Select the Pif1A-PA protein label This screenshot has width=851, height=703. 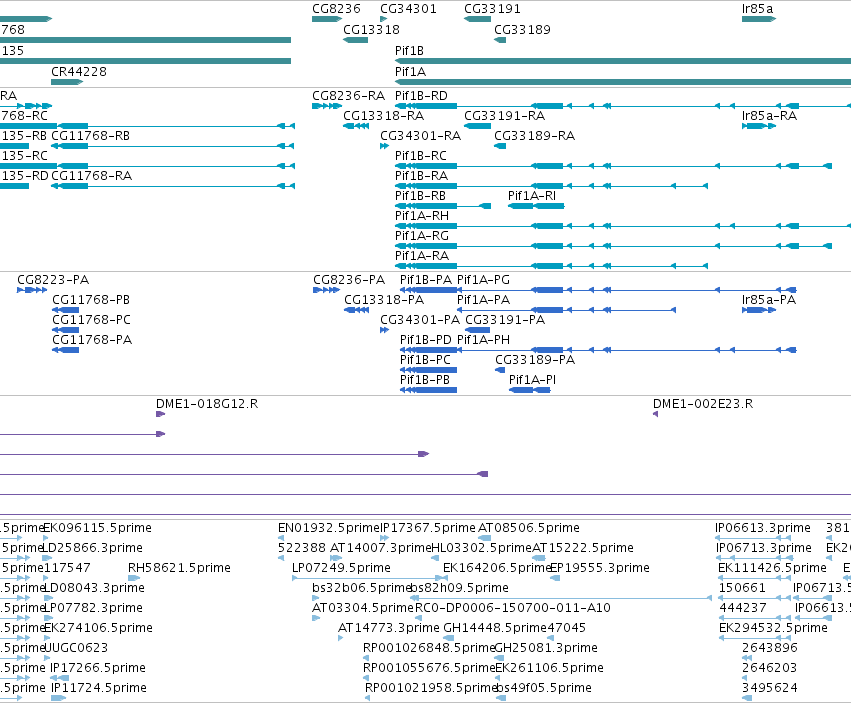[x=483, y=300]
